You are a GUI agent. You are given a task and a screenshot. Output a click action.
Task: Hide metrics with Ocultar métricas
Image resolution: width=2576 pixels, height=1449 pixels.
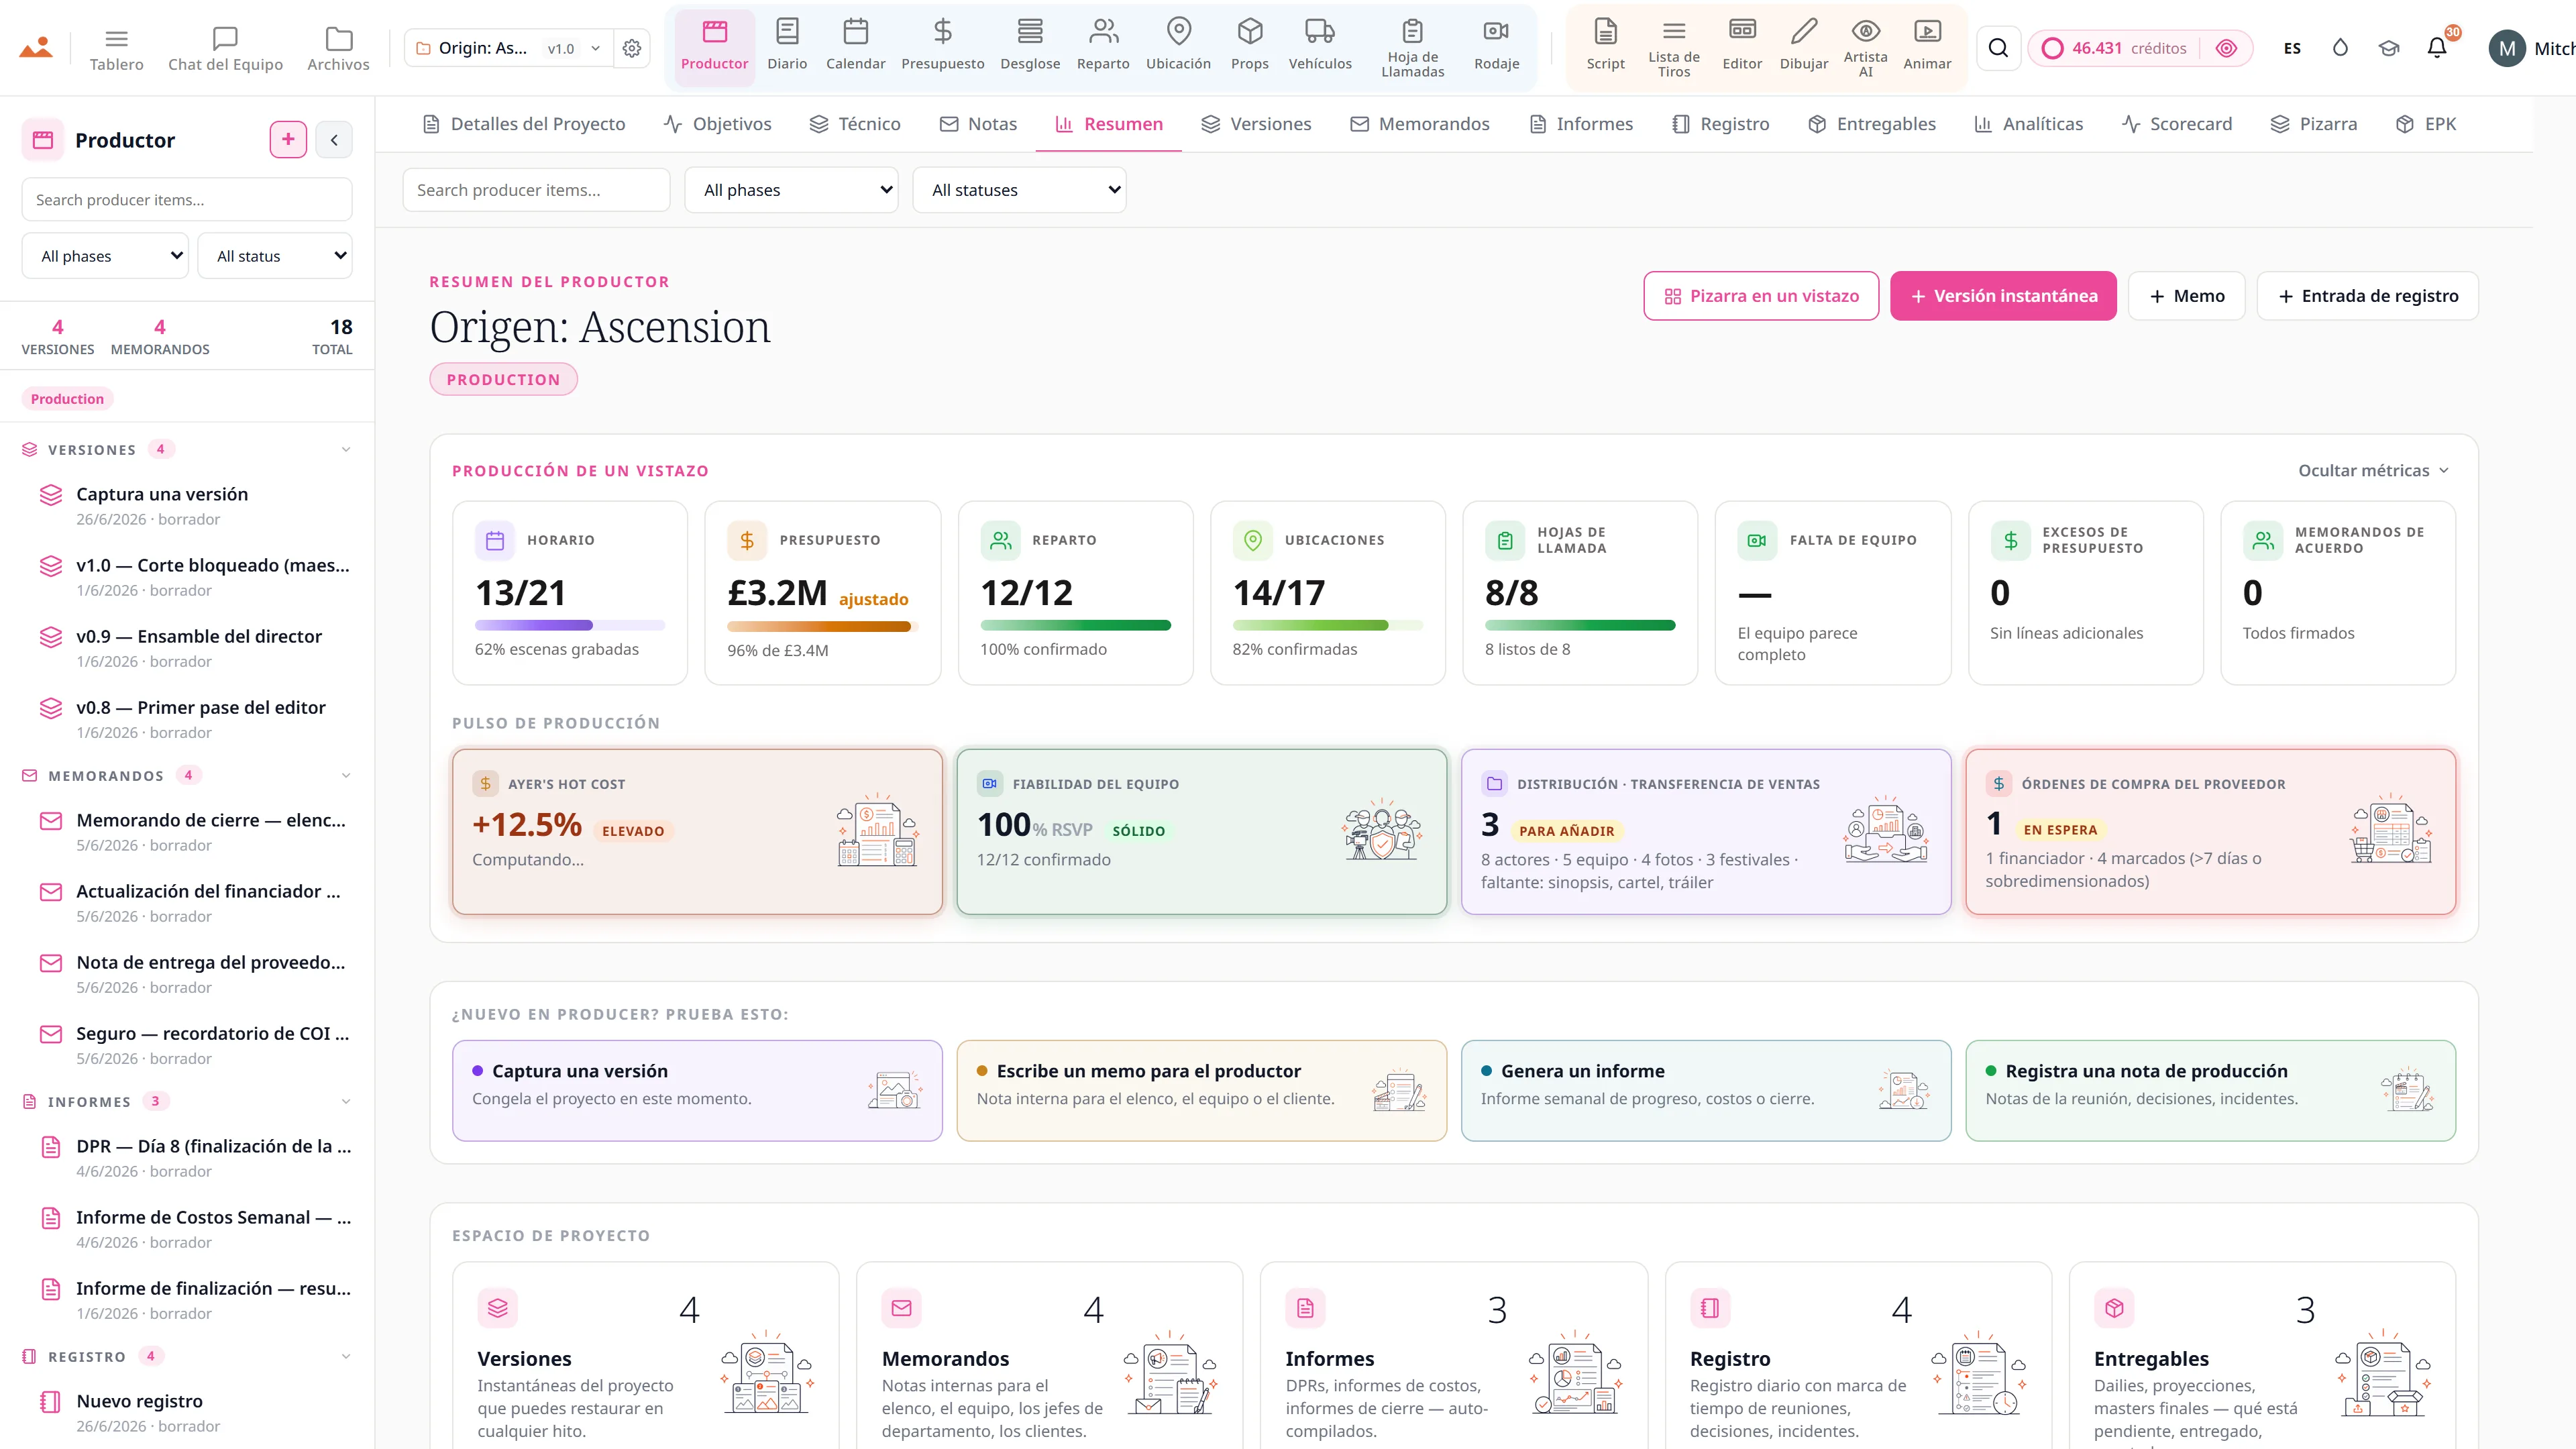pyautogui.click(x=2373, y=471)
